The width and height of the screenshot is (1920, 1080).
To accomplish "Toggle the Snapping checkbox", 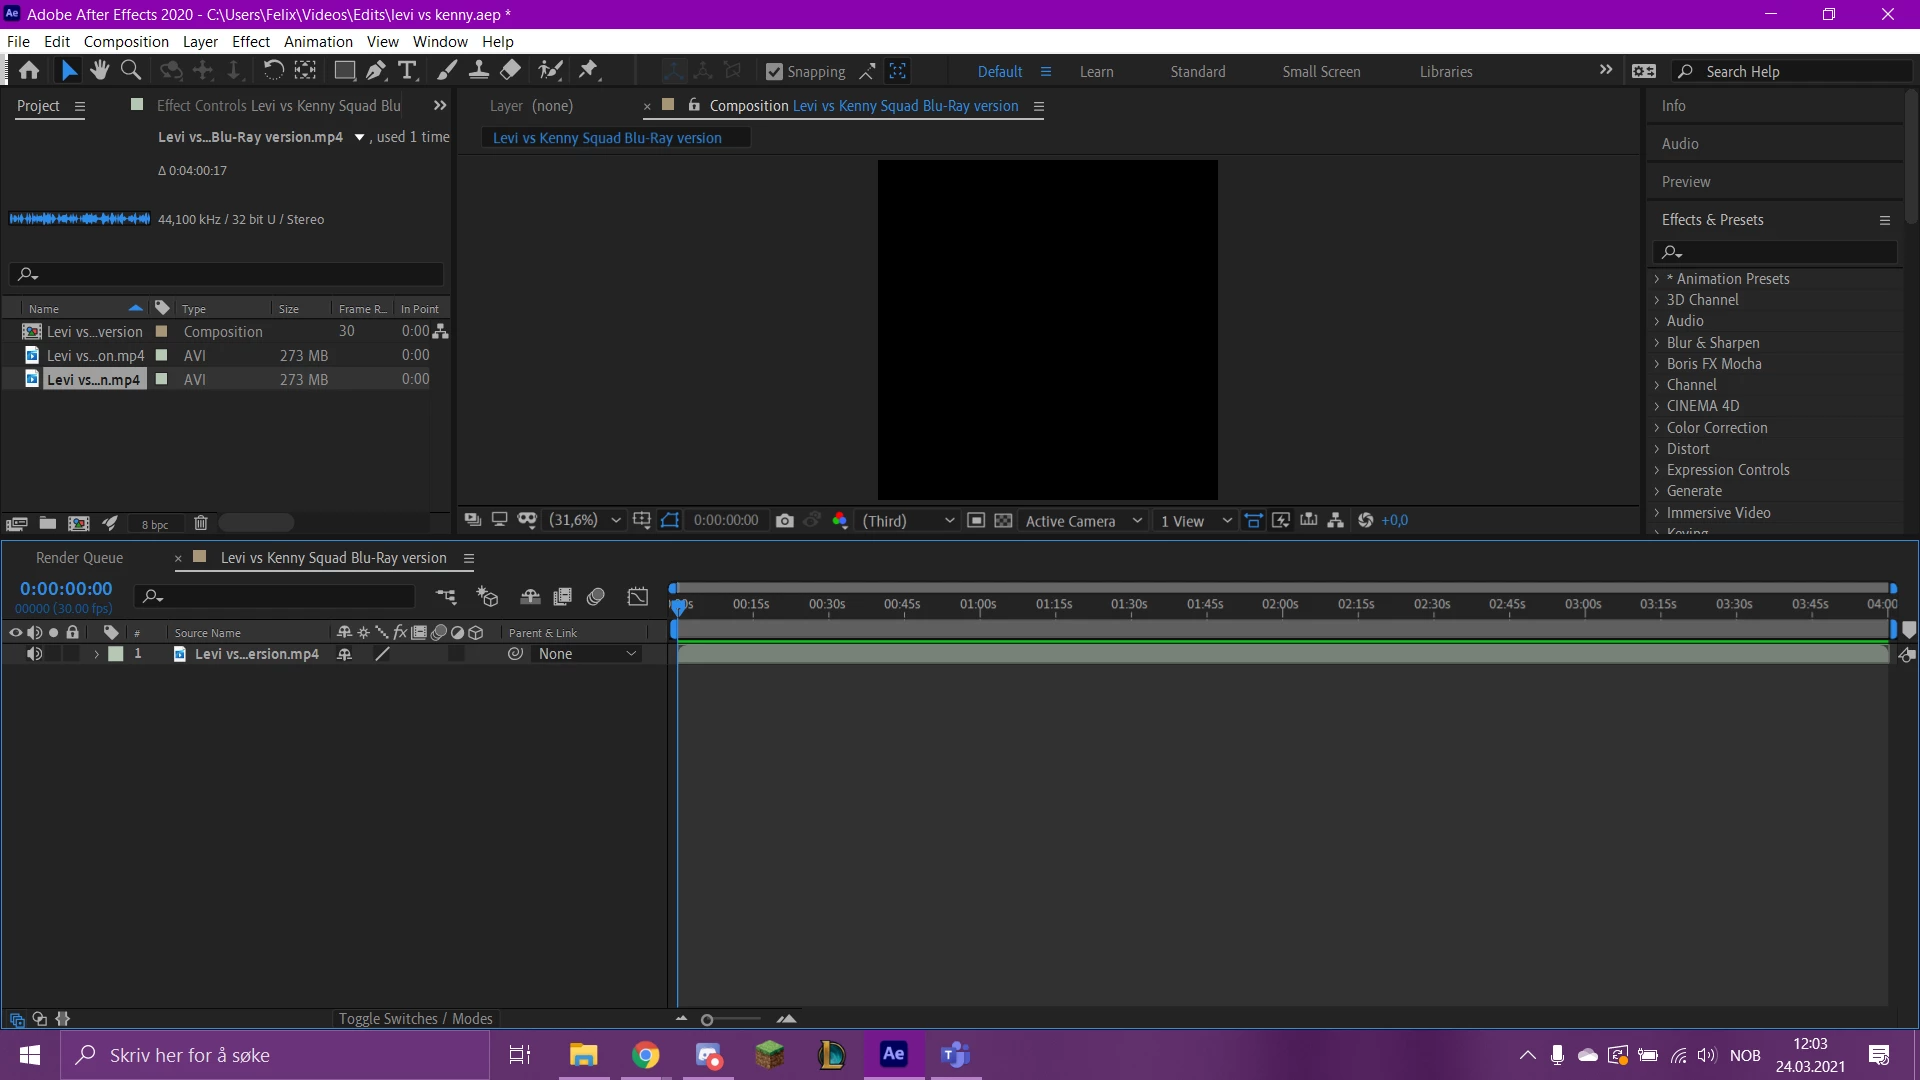I will point(774,72).
